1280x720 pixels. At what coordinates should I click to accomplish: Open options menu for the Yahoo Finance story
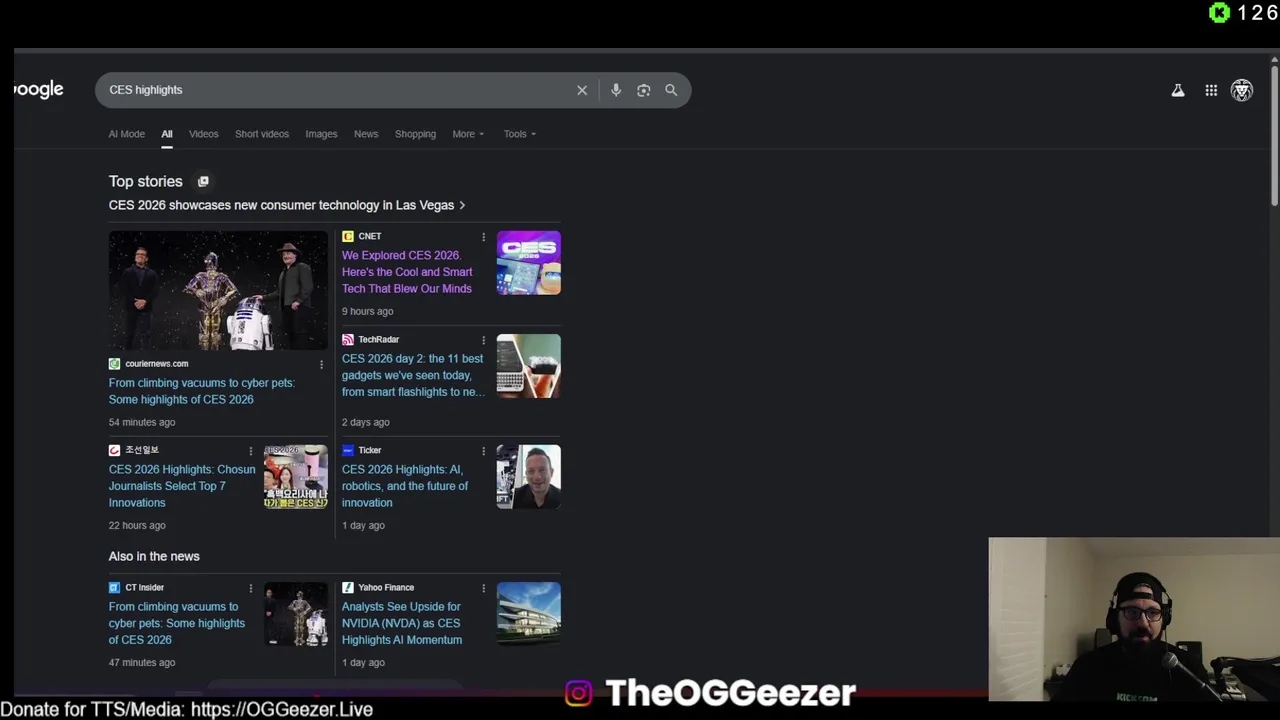click(484, 588)
